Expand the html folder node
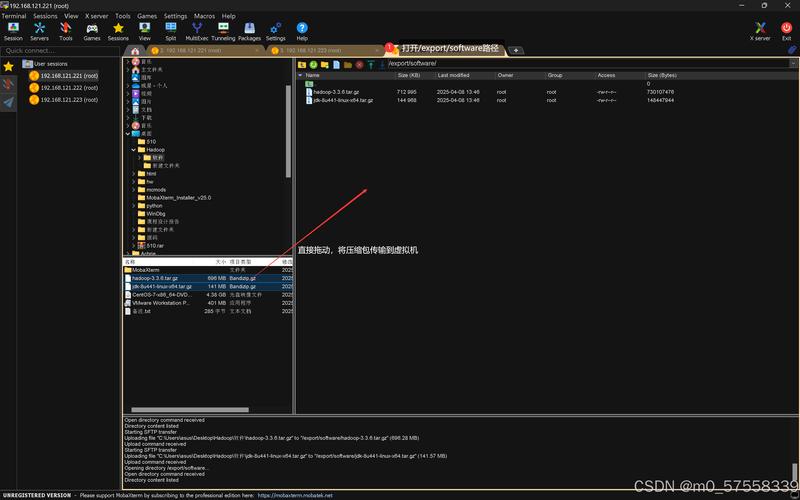The width and height of the screenshot is (800, 500). click(134, 173)
